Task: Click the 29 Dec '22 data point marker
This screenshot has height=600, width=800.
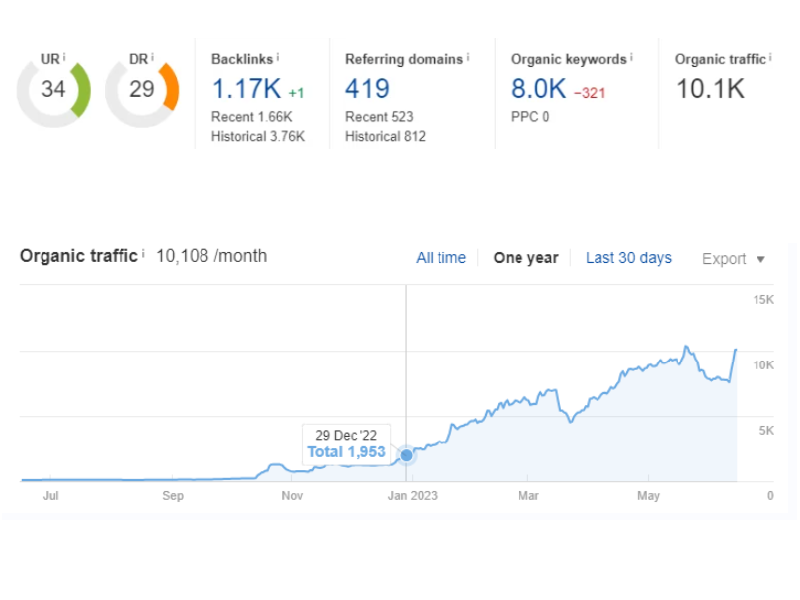Action: [x=406, y=455]
